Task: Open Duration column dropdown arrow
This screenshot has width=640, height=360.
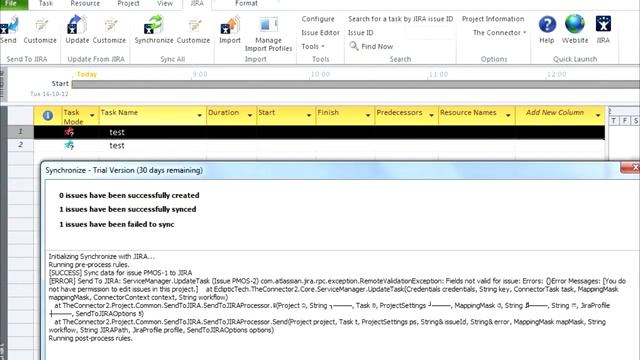Action: click(250, 116)
